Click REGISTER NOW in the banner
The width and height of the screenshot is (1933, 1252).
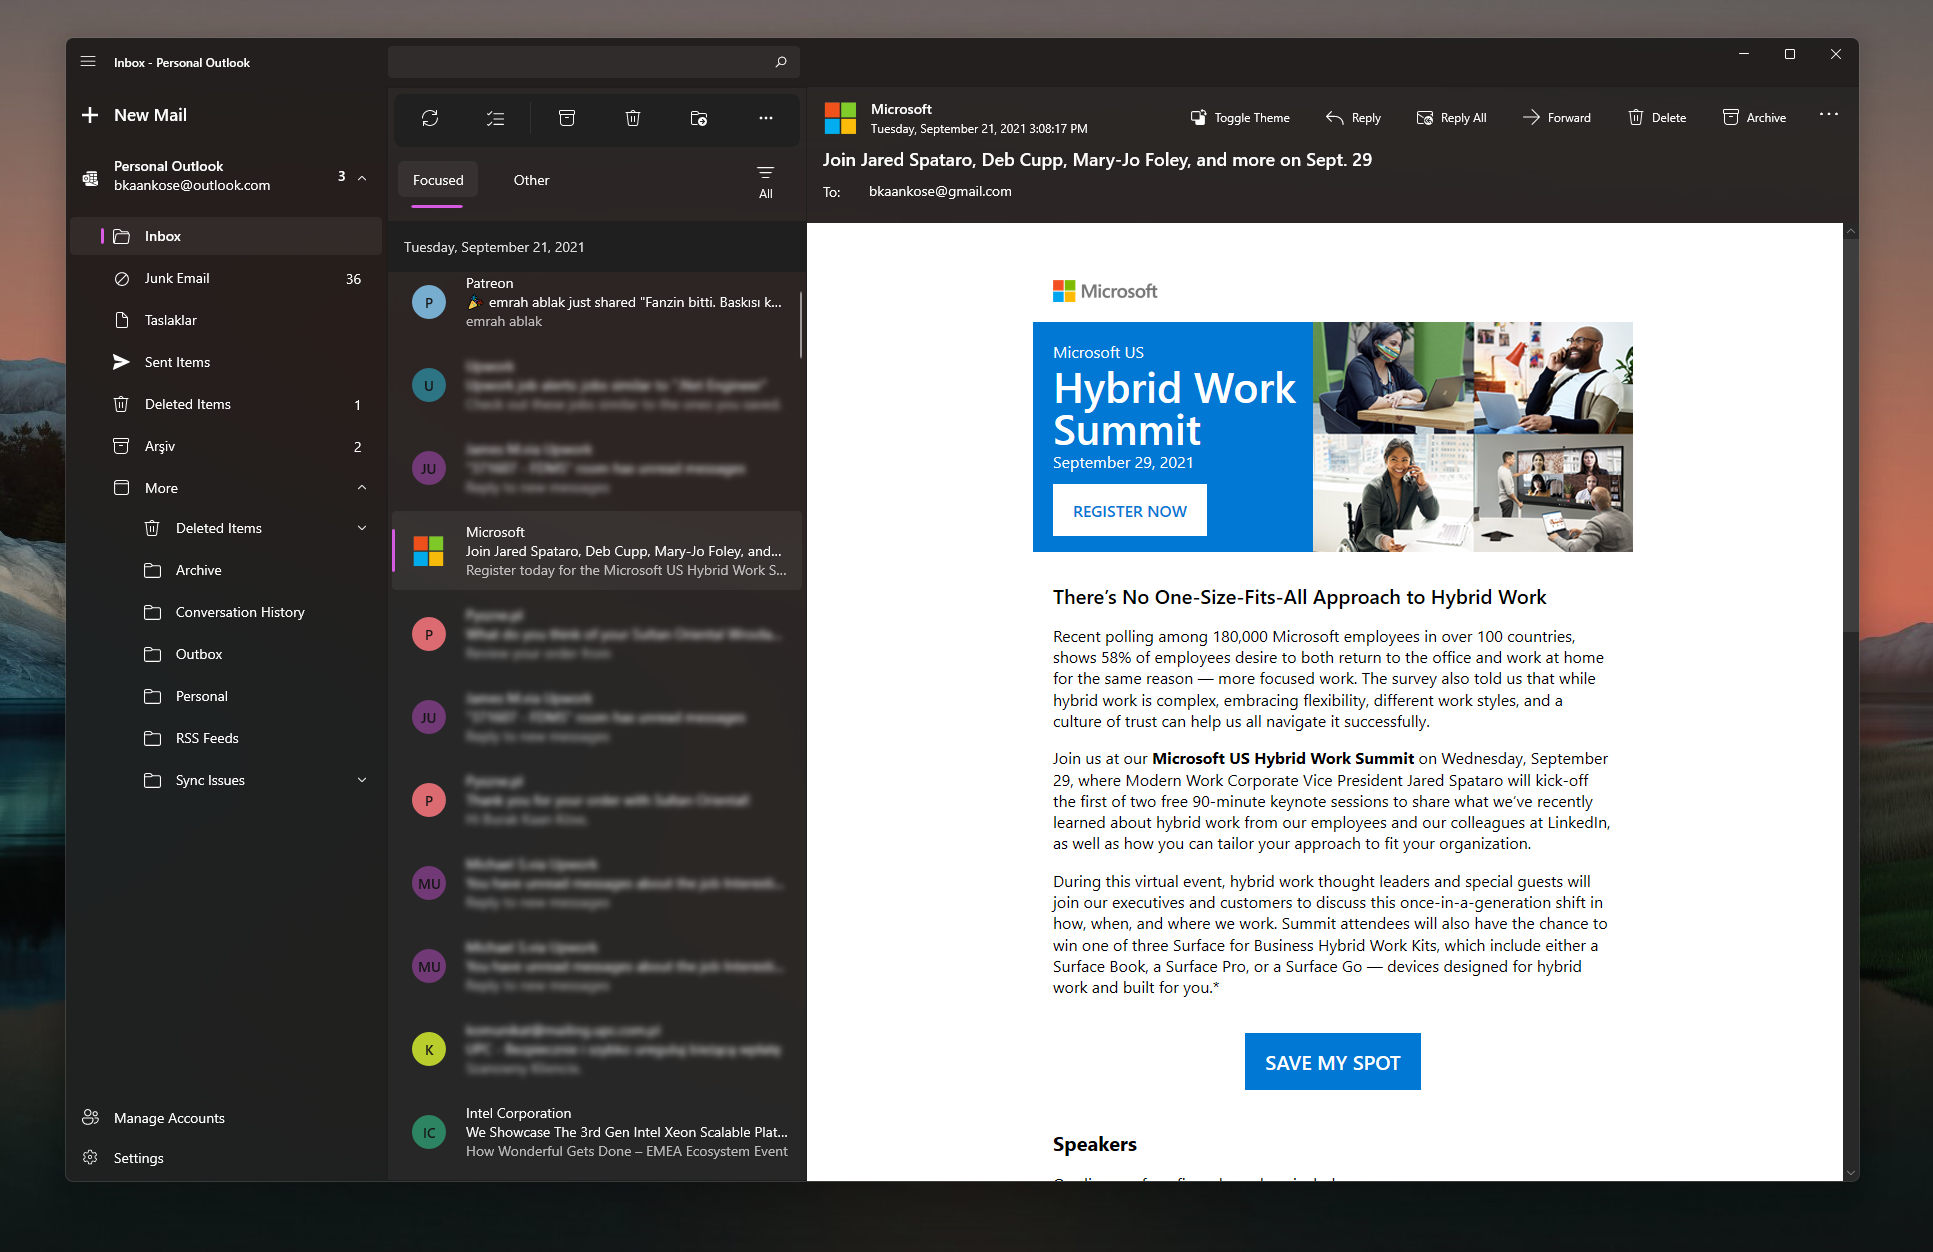click(1129, 511)
